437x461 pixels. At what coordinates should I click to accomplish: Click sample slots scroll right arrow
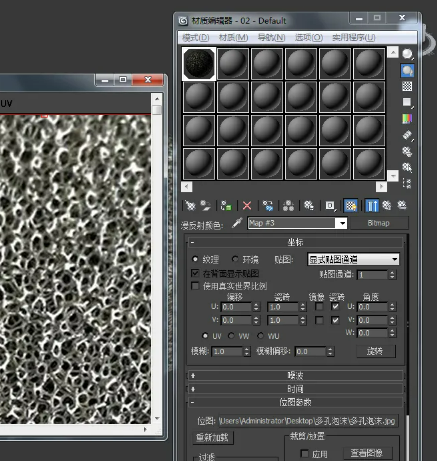(x=381, y=186)
